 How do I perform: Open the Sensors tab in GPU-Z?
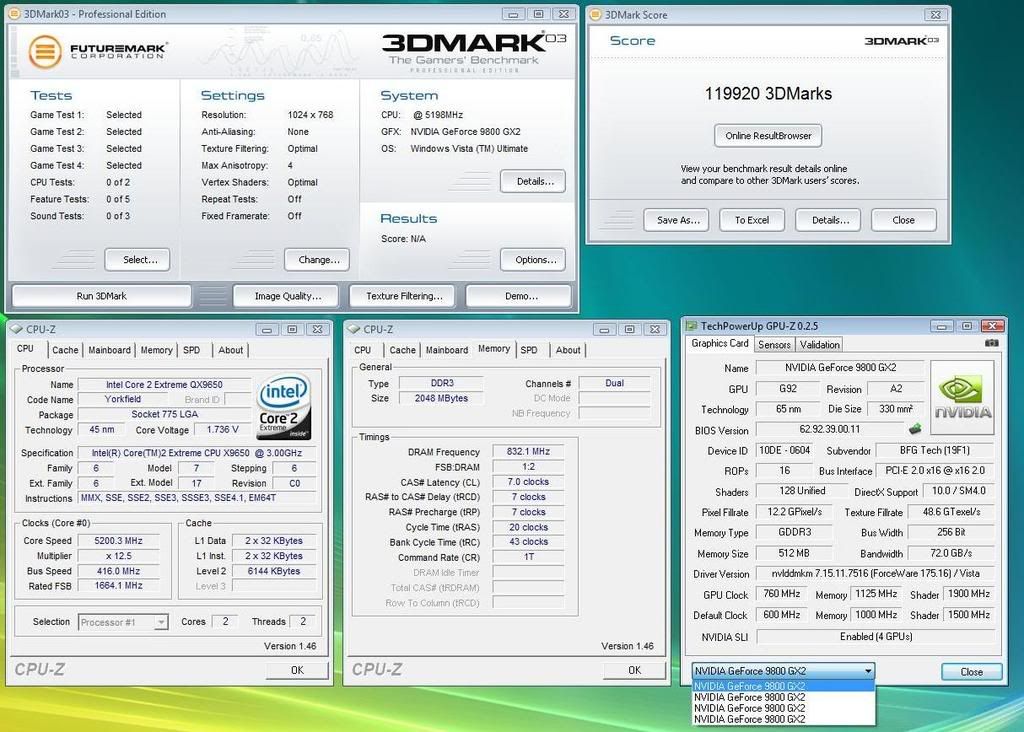(x=775, y=345)
